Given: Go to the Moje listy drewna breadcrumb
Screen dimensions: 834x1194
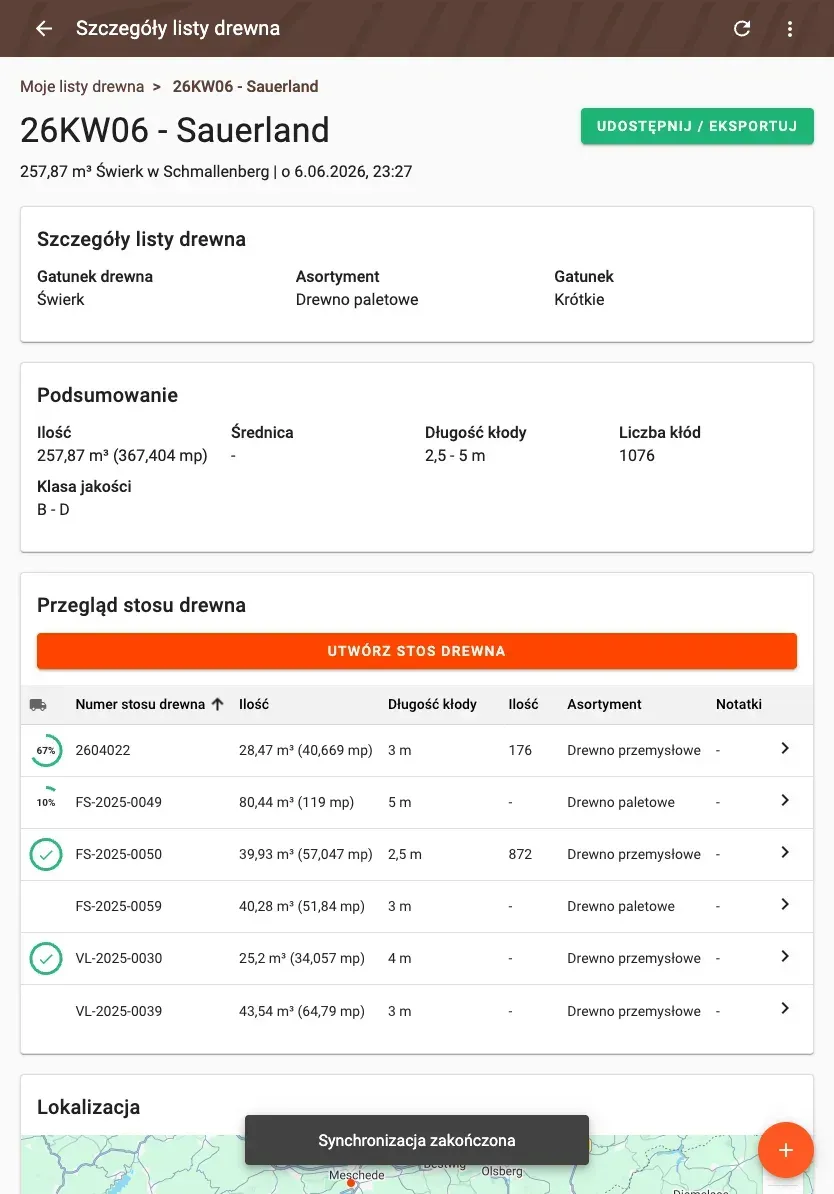Looking at the screenshot, I should [81, 87].
